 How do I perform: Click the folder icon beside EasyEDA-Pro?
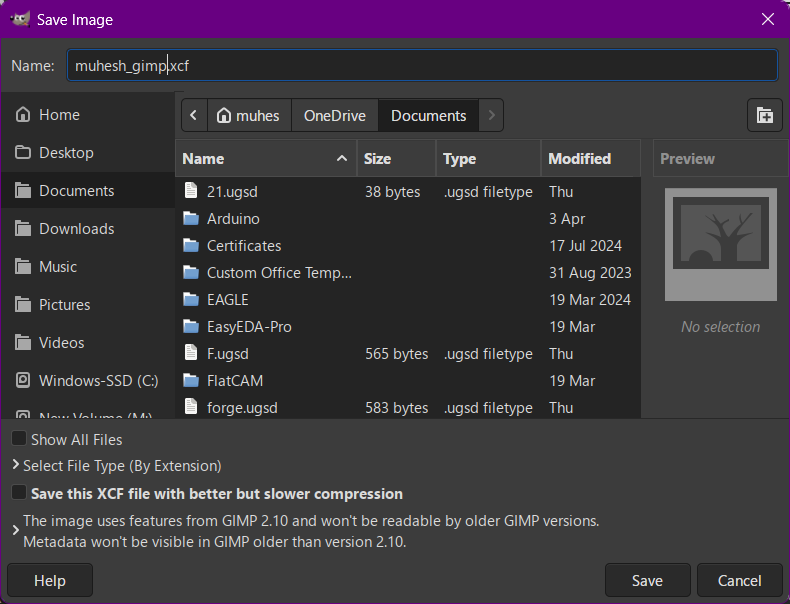(191, 327)
